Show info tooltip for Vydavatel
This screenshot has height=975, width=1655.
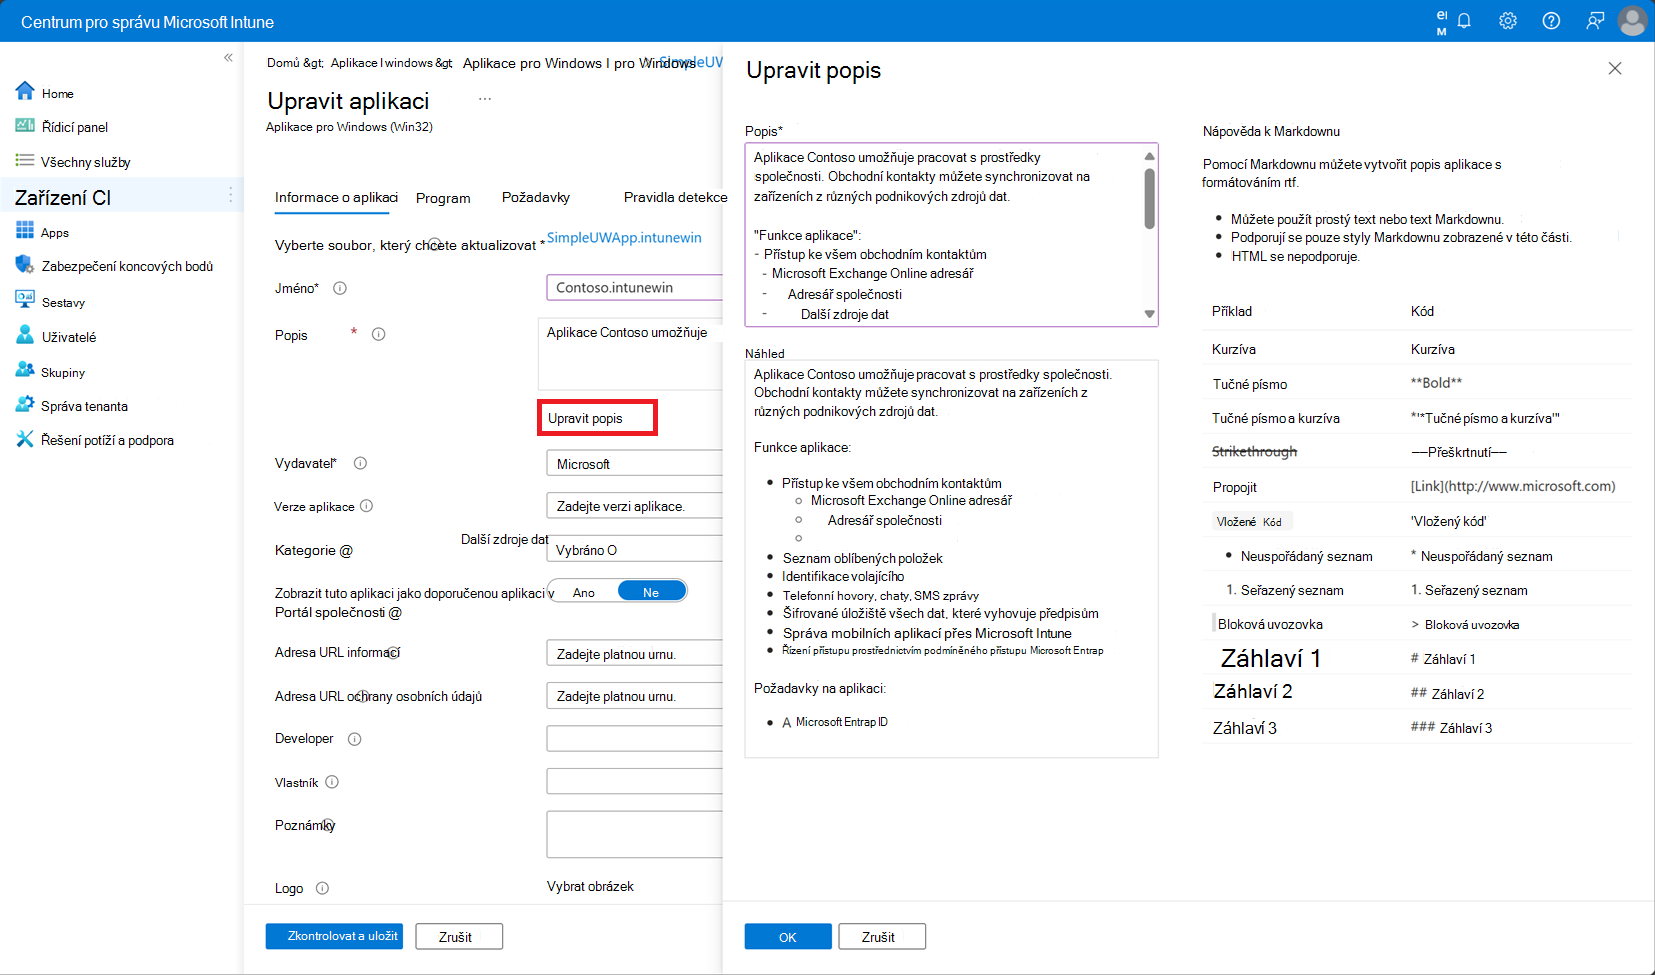coord(361,463)
